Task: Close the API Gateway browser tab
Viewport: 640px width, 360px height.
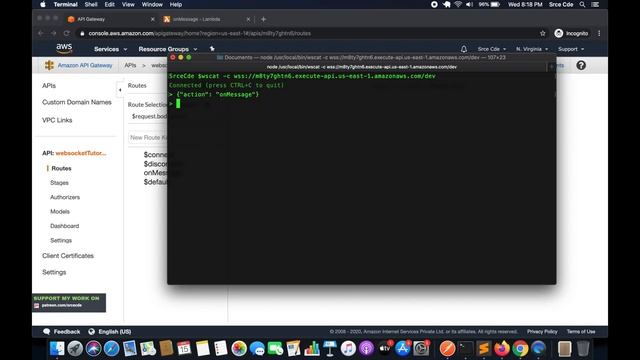Action: coord(153,19)
